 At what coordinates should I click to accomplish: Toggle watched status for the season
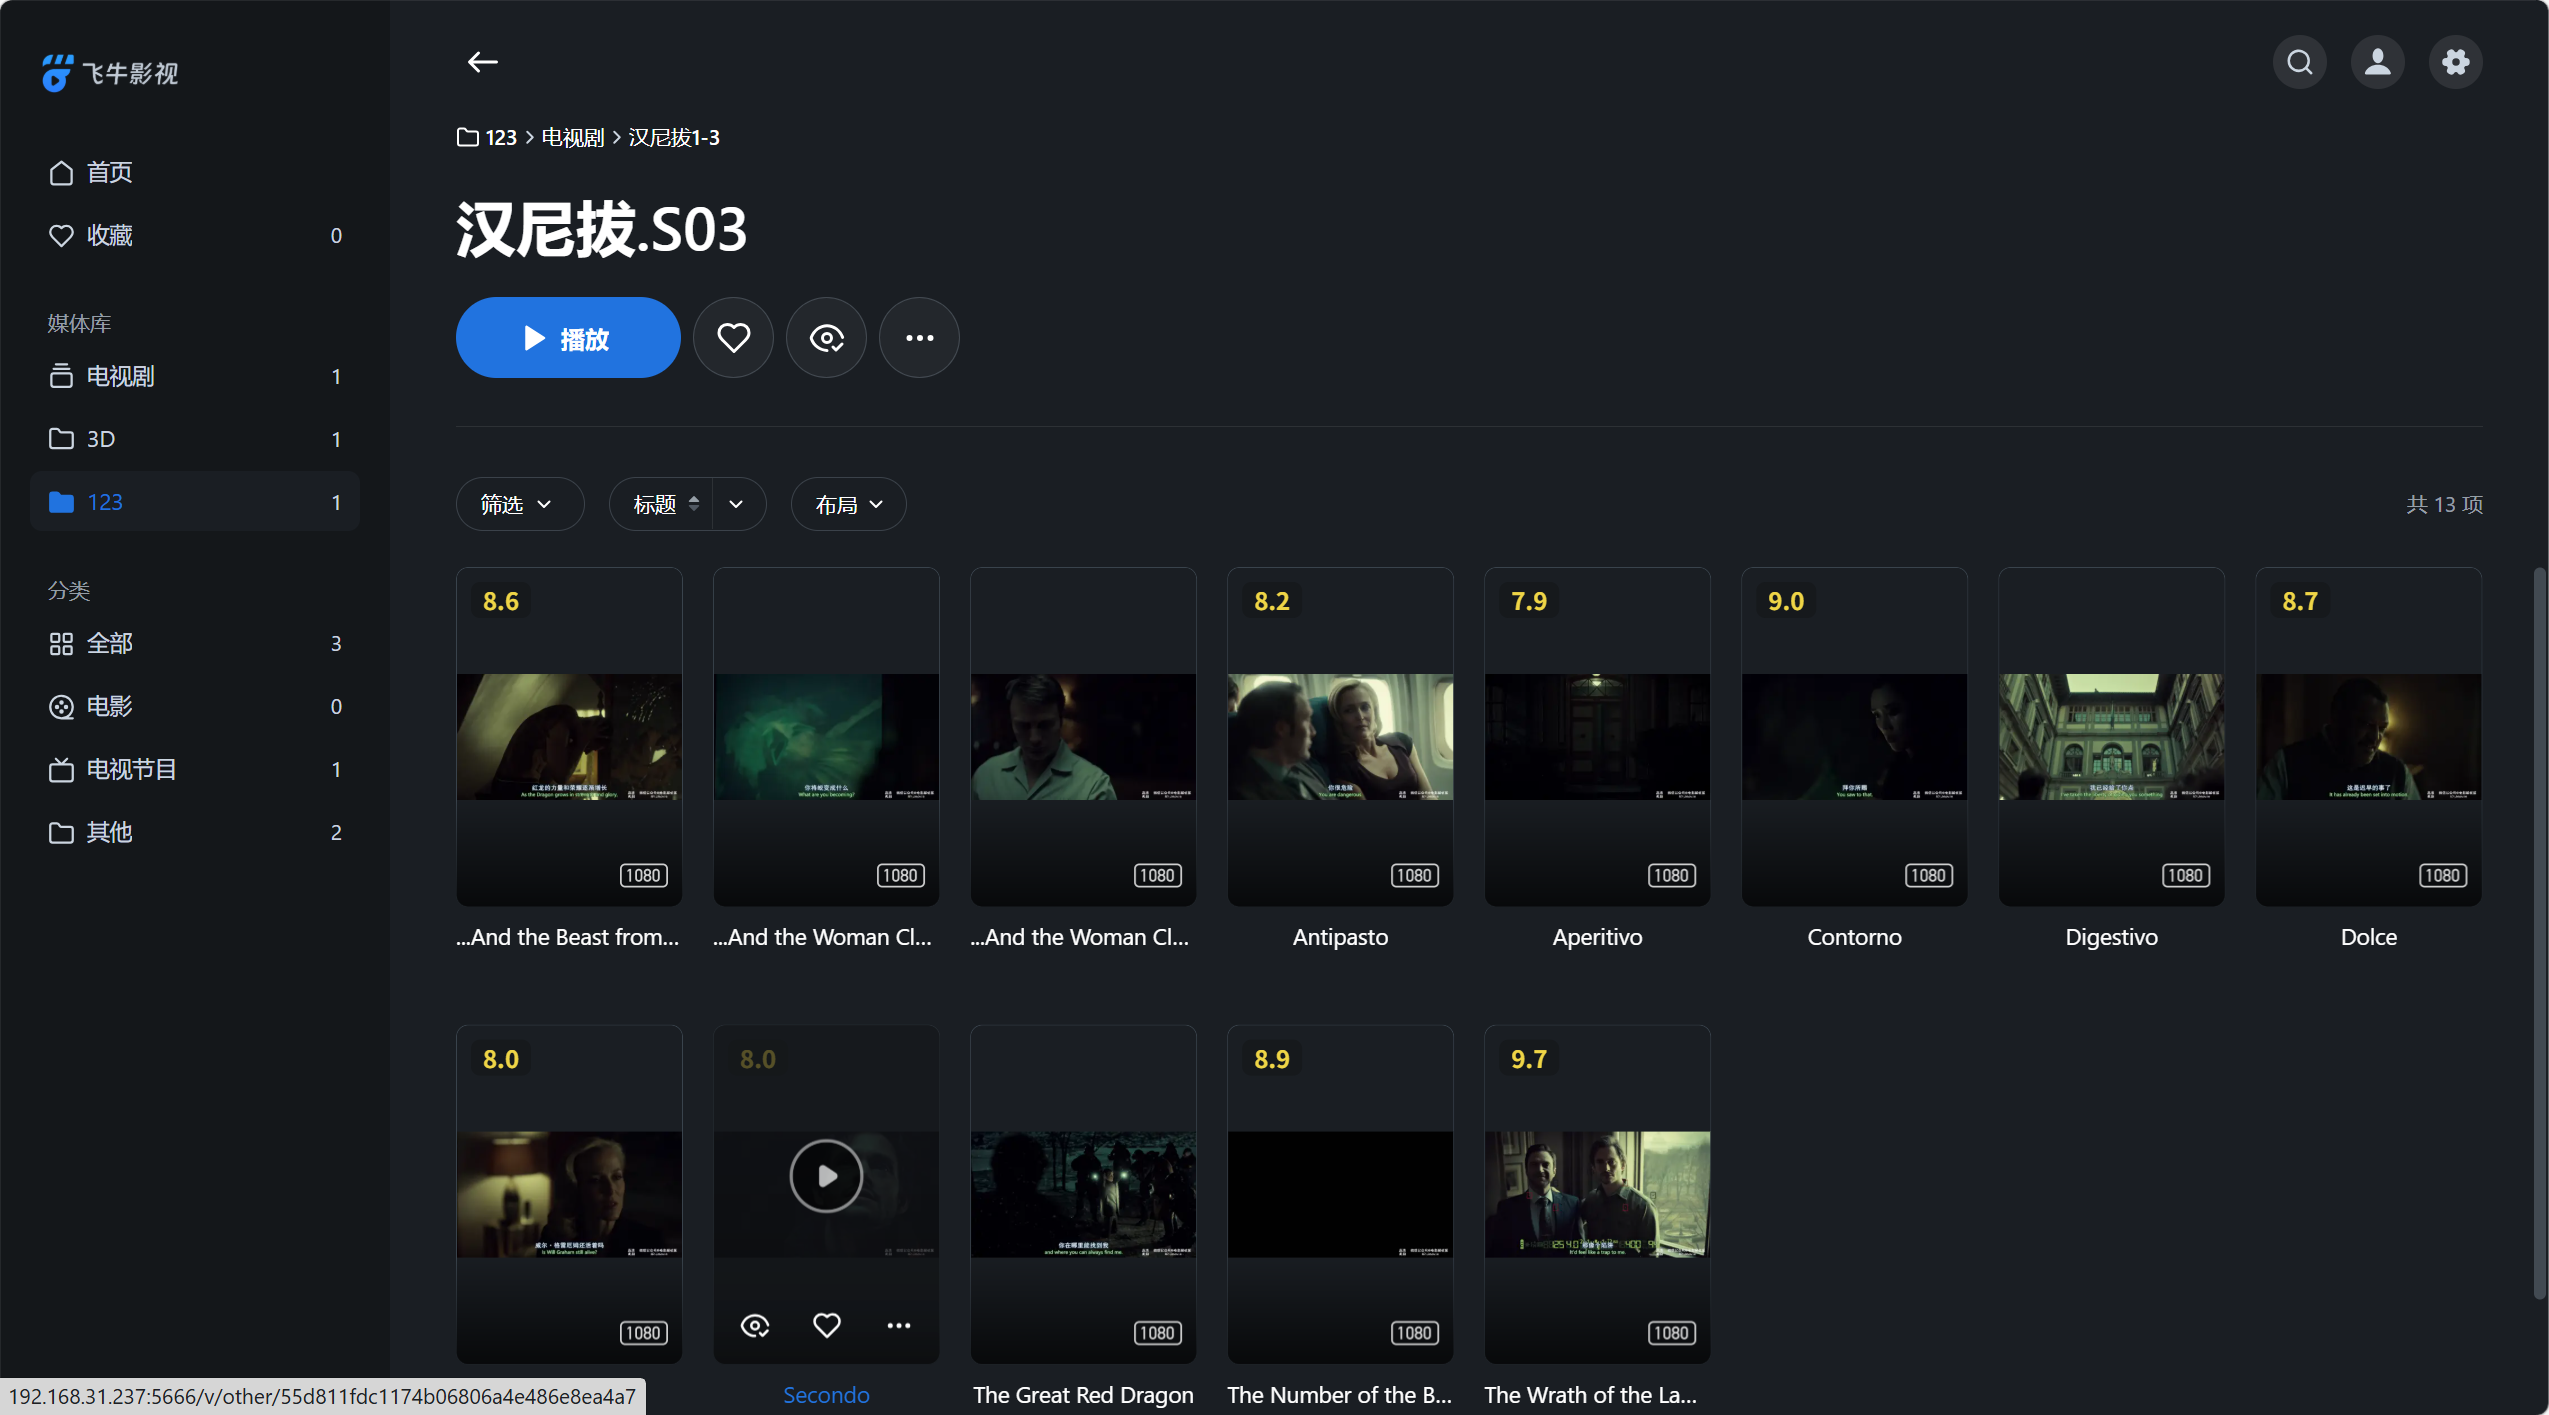click(826, 338)
